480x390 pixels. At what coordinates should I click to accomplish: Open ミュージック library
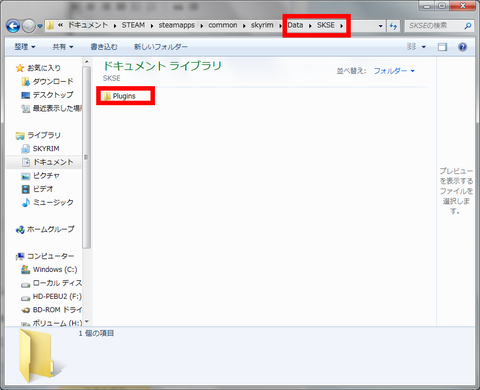[x=53, y=202]
